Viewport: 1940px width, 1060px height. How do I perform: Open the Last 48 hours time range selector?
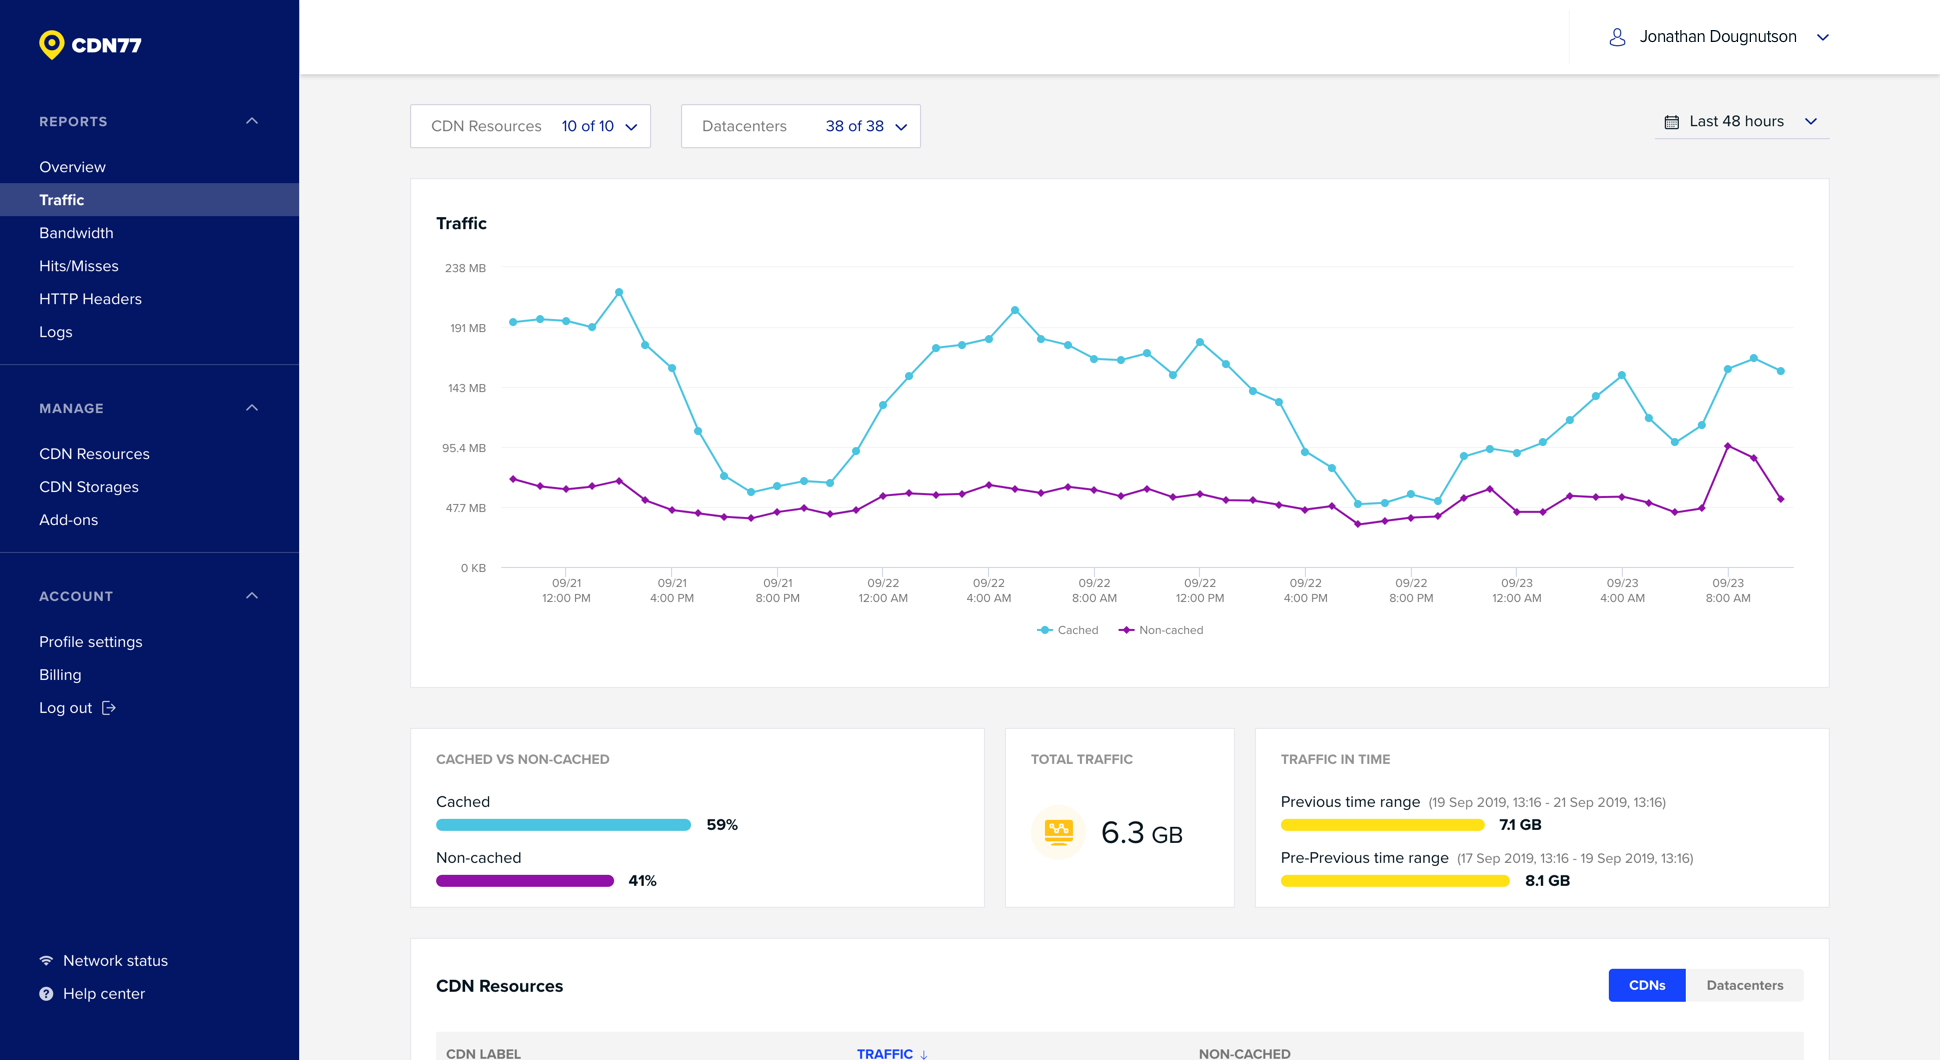[x=1740, y=121]
